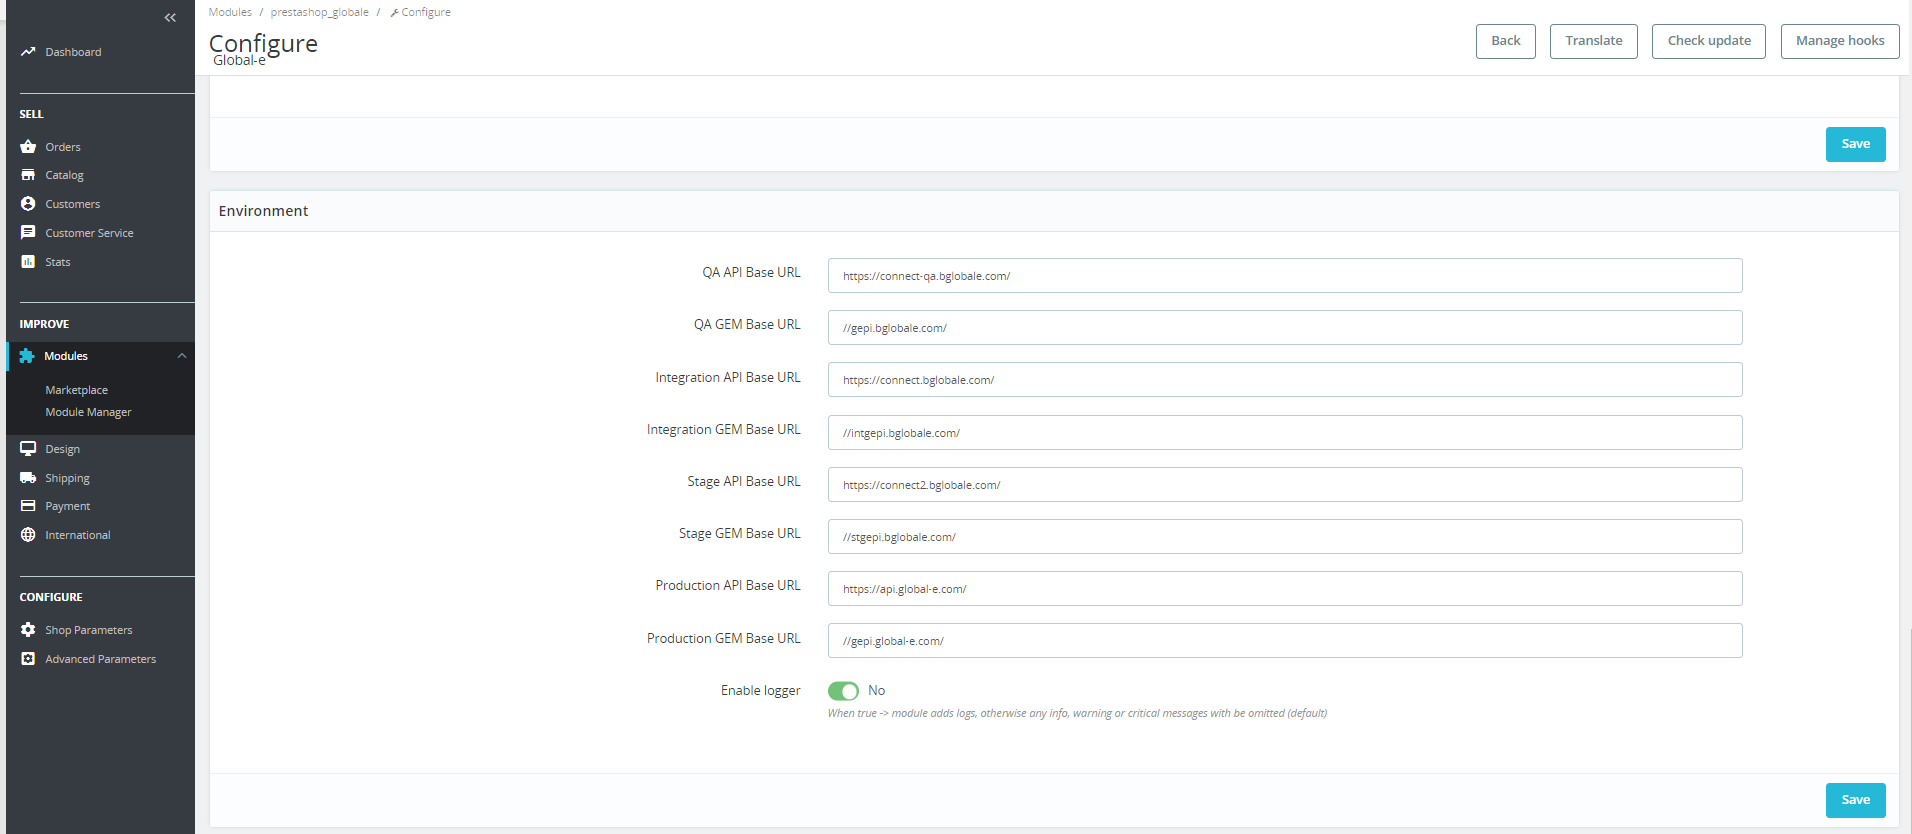Viewport: 1912px width, 834px height.
Task: Click the Check update button
Action: pos(1708,41)
